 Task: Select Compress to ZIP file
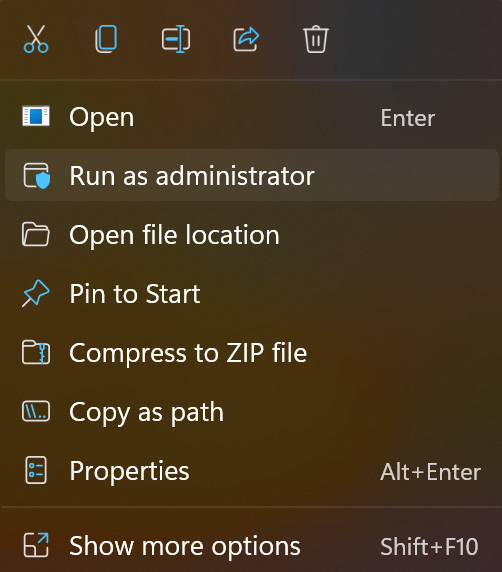252,352
